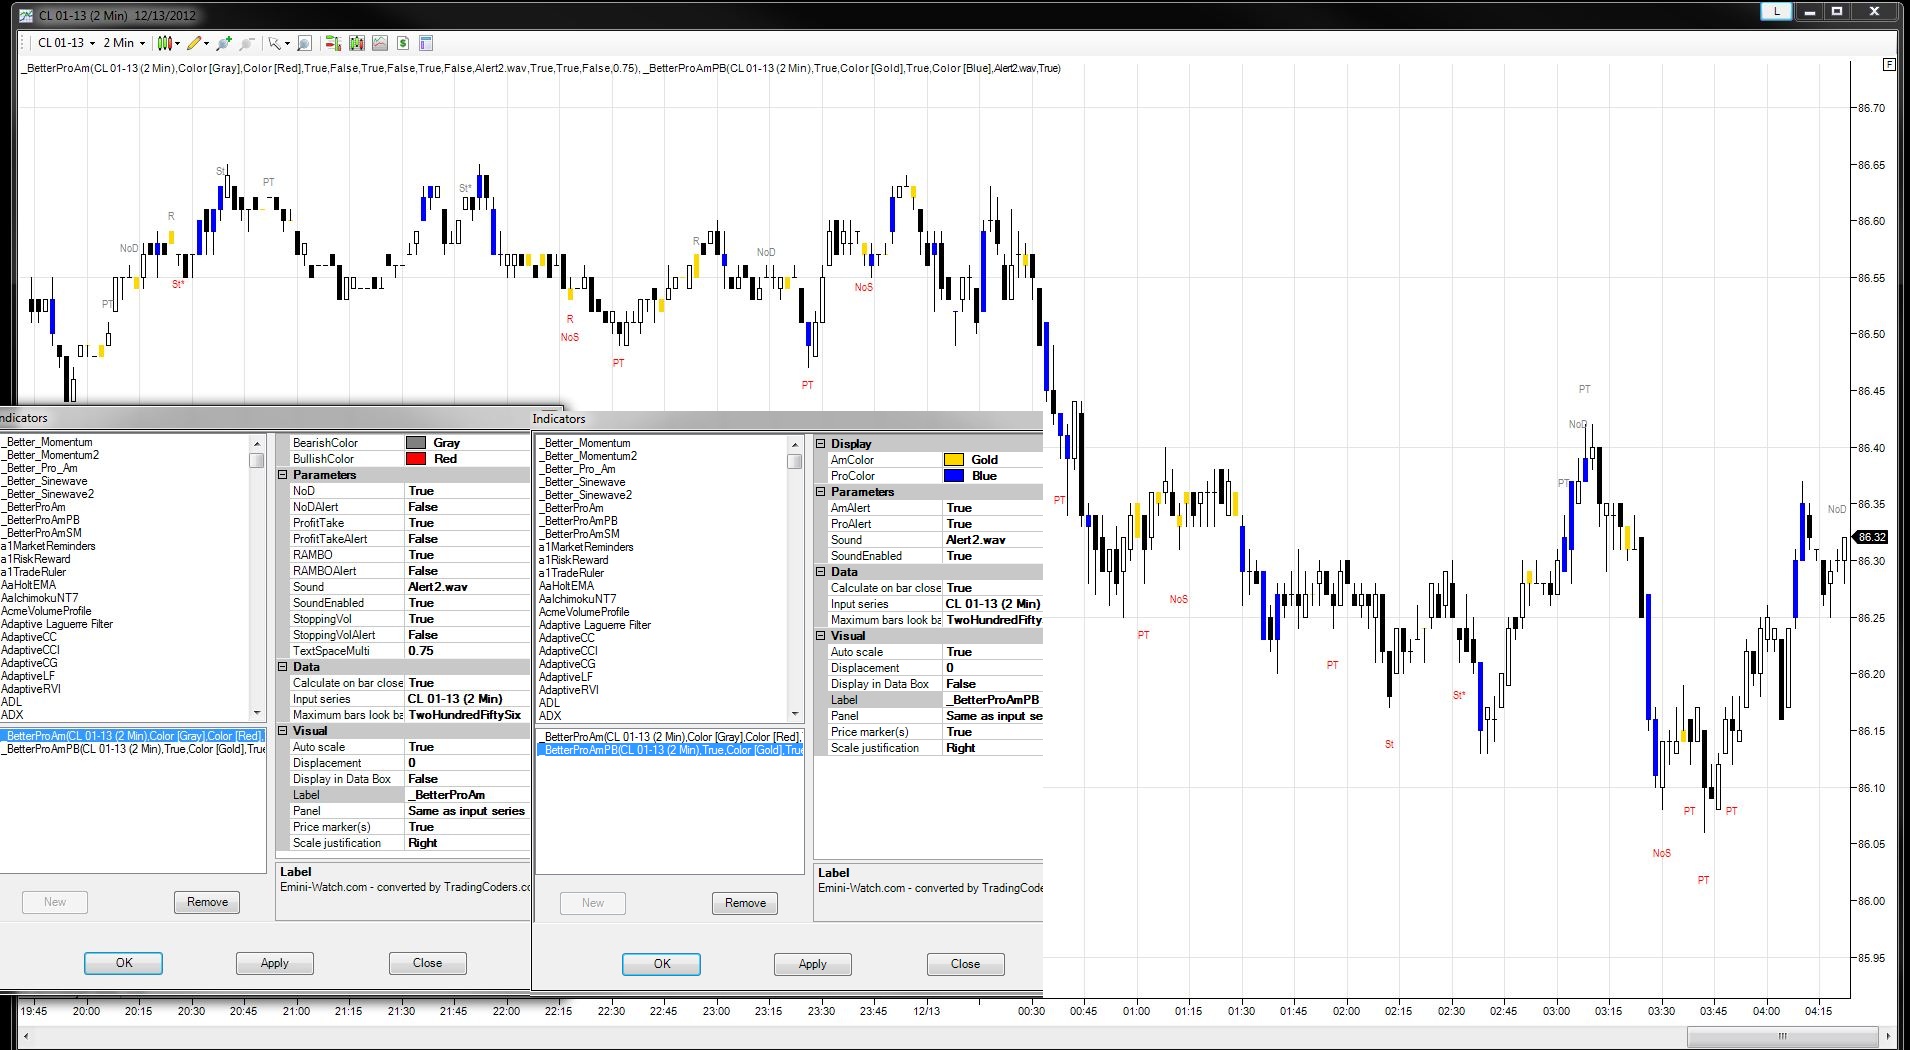The width and height of the screenshot is (1910, 1050).
Task: Click the TextSpaceMulti 0.75 value
Action: pyautogui.click(x=467, y=651)
